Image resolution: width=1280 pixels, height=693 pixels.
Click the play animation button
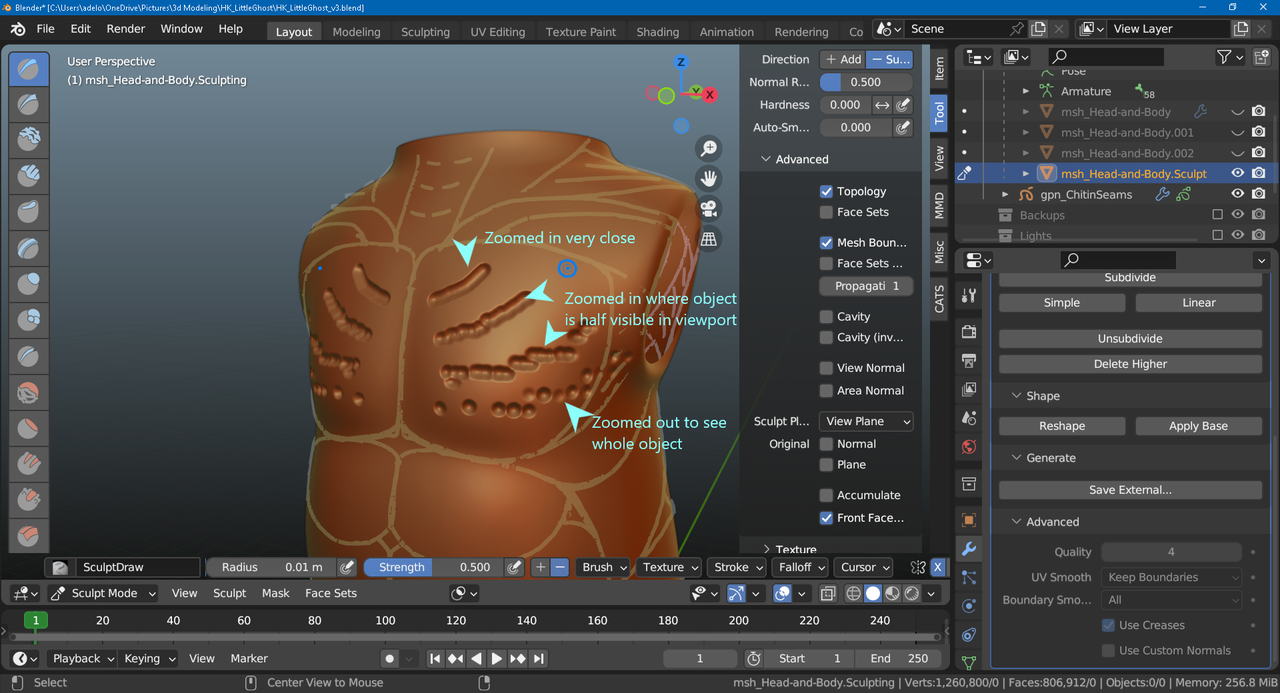click(x=497, y=658)
